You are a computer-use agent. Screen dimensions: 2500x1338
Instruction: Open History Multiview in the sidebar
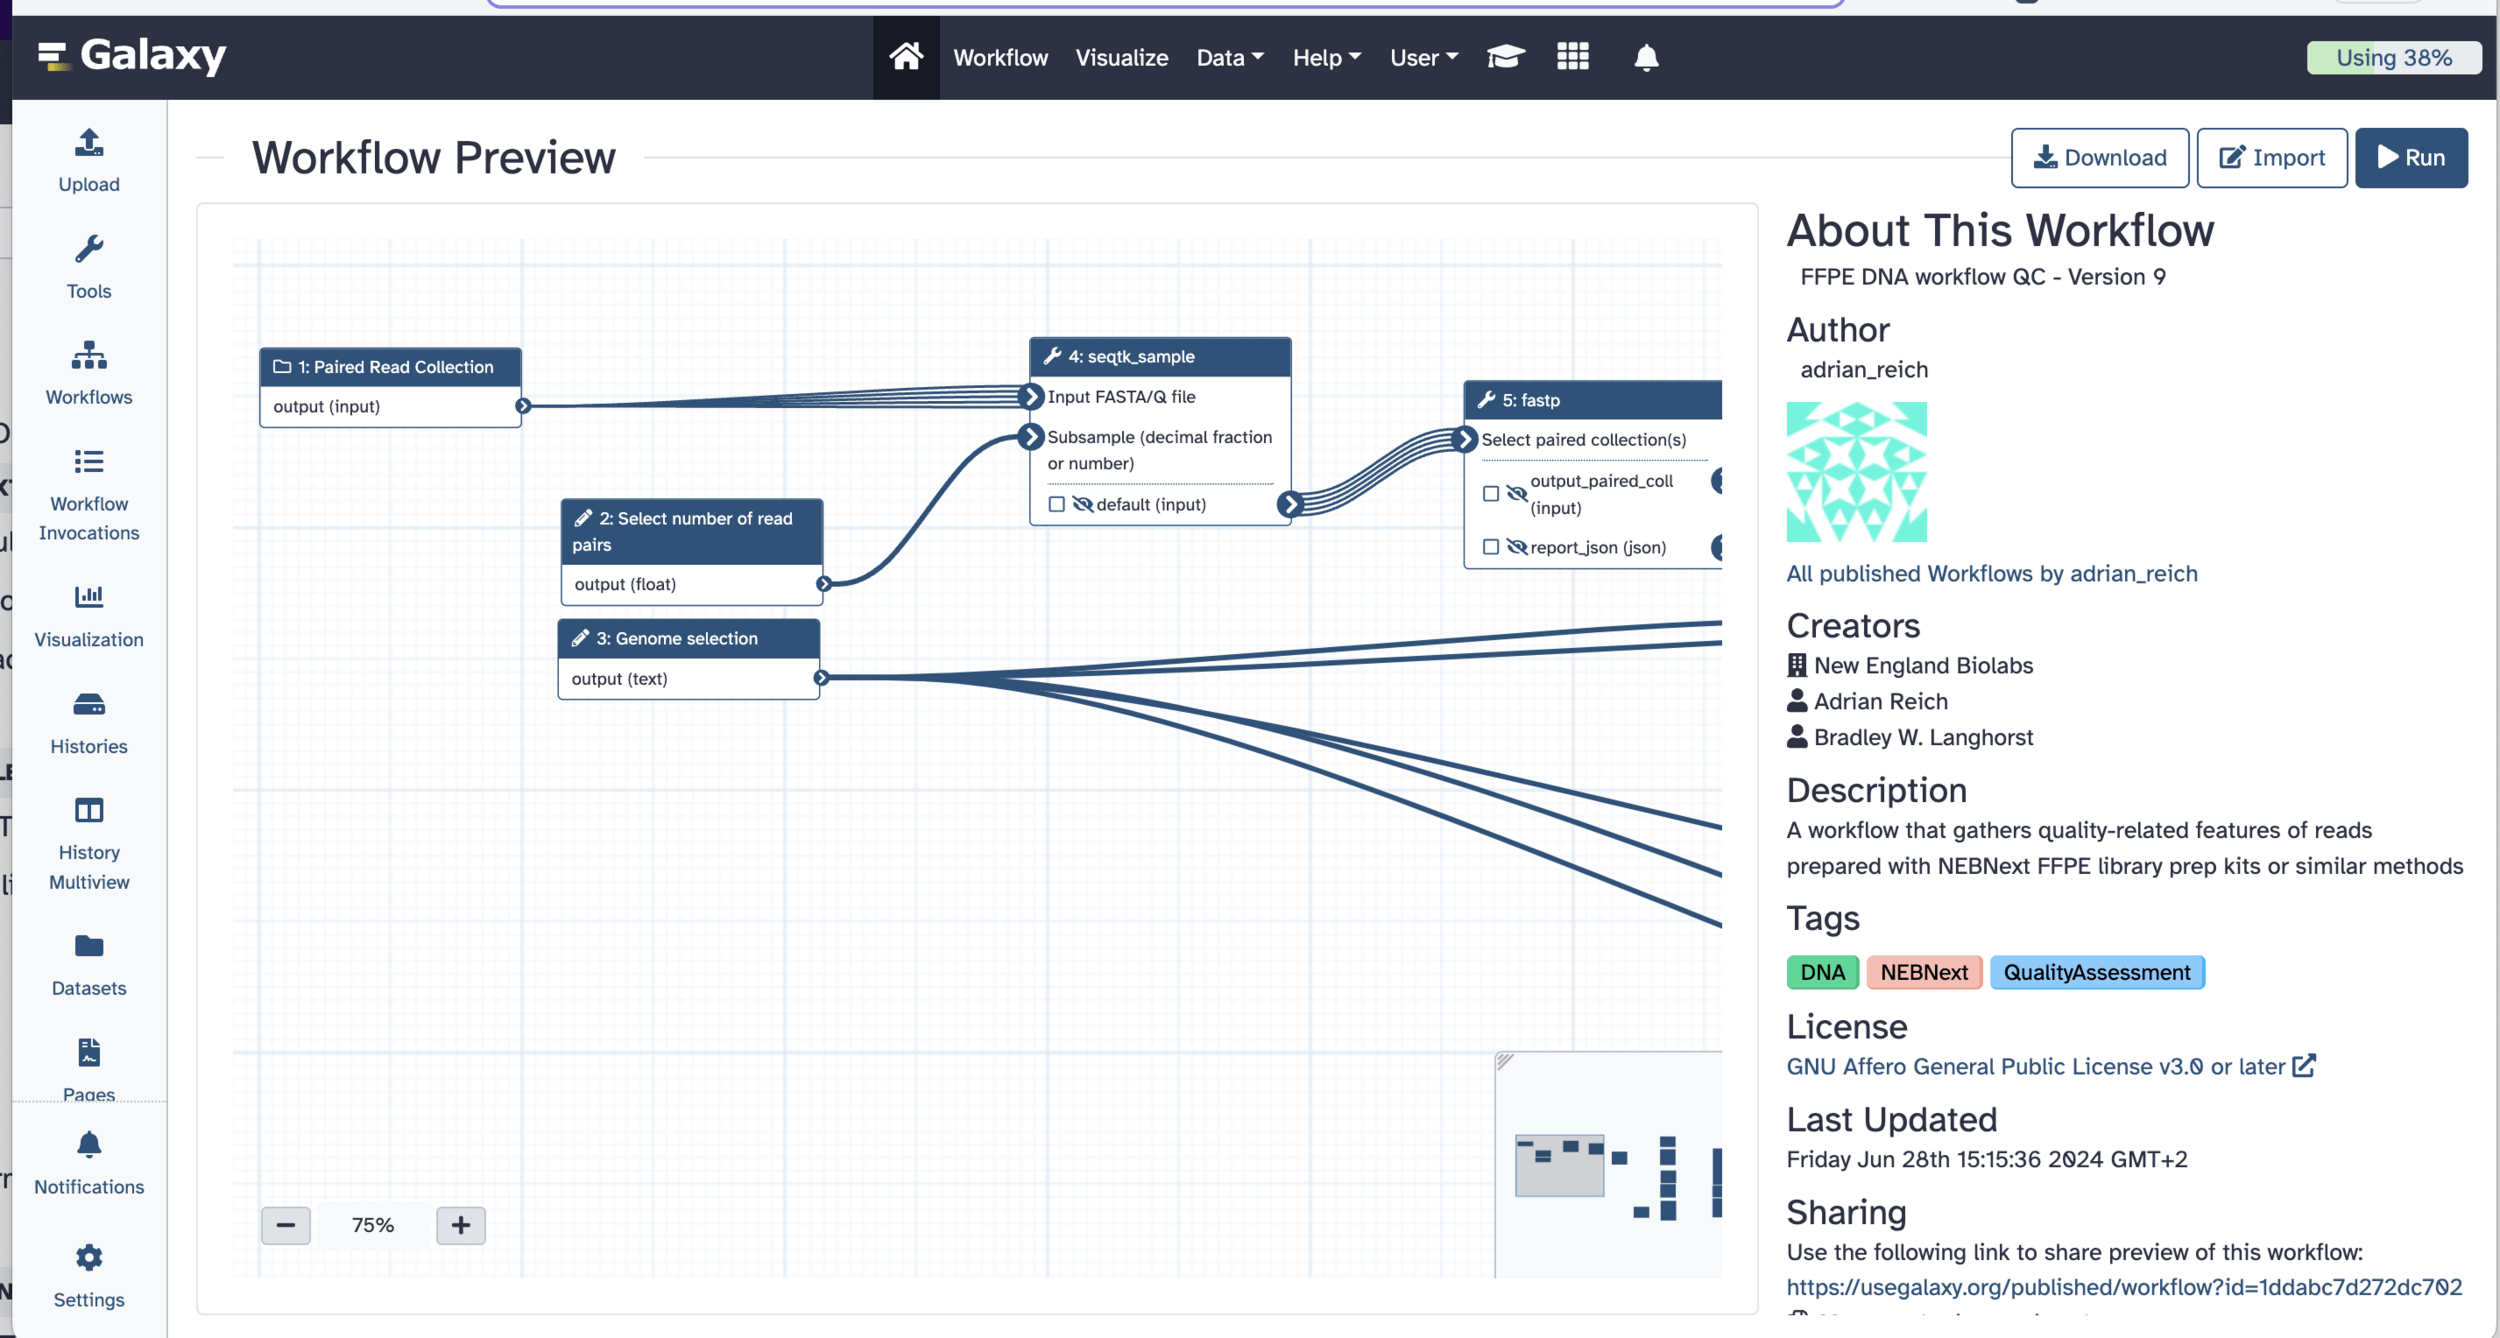click(x=89, y=844)
